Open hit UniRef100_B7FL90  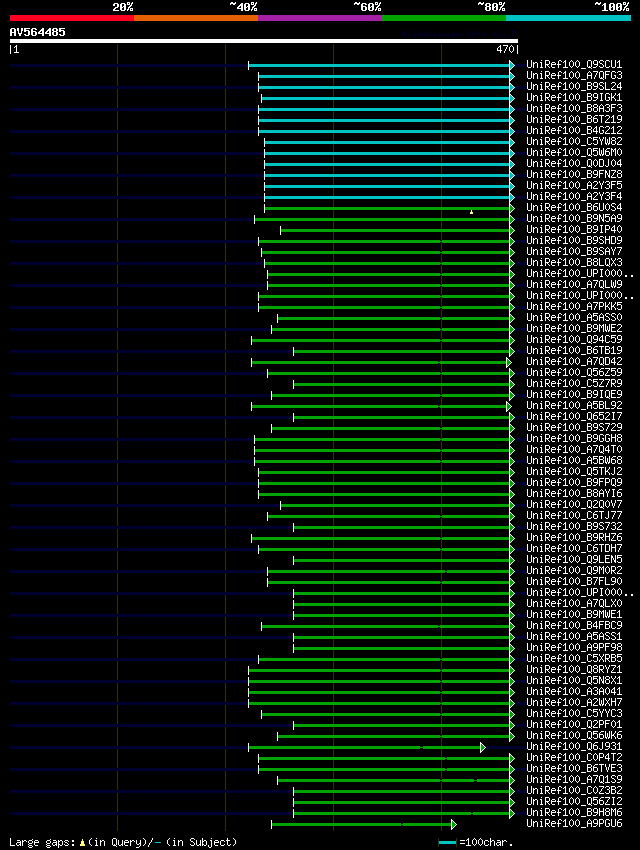[x=574, y=582]
